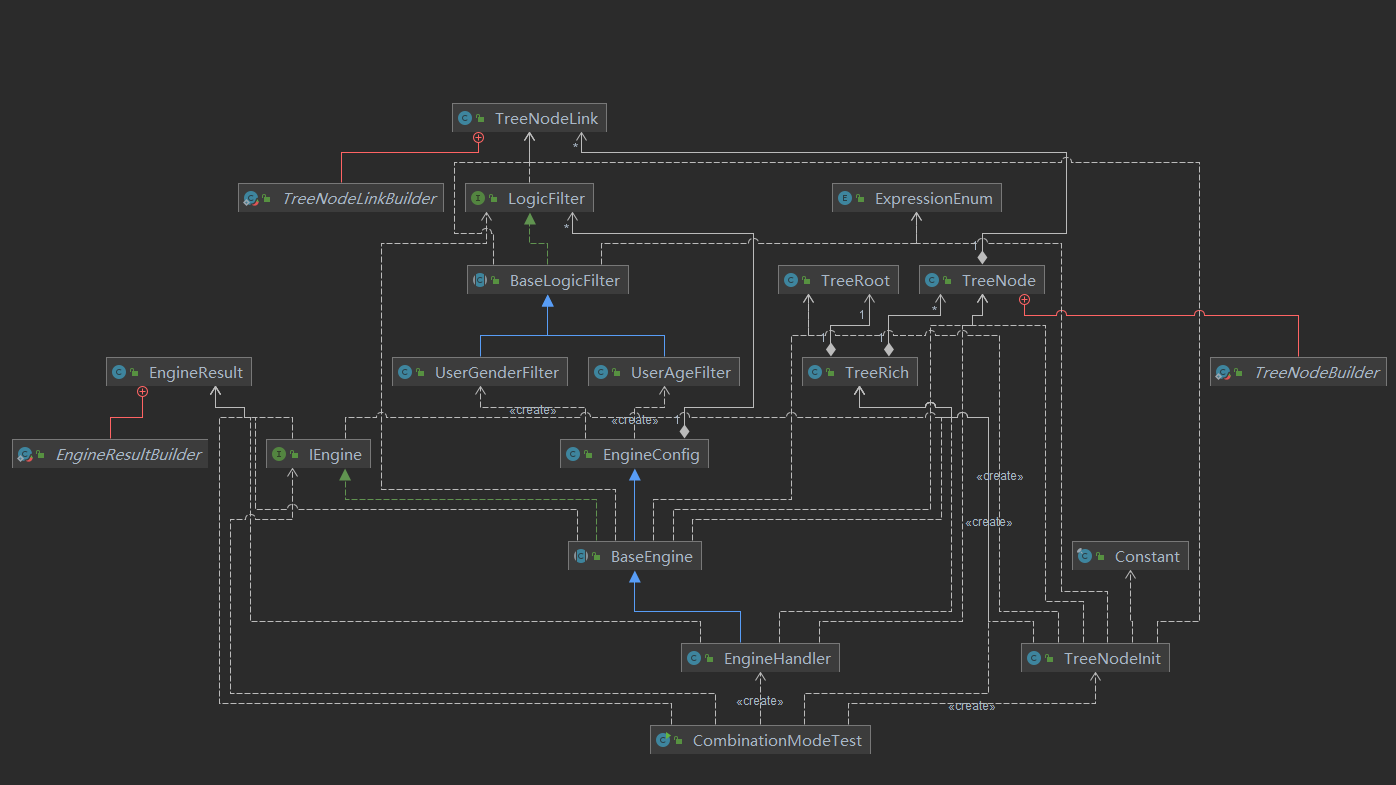Click the inner-class plus marker under EngineResult
Screen dimensions: 1396x785
click(x=142, y=392)
